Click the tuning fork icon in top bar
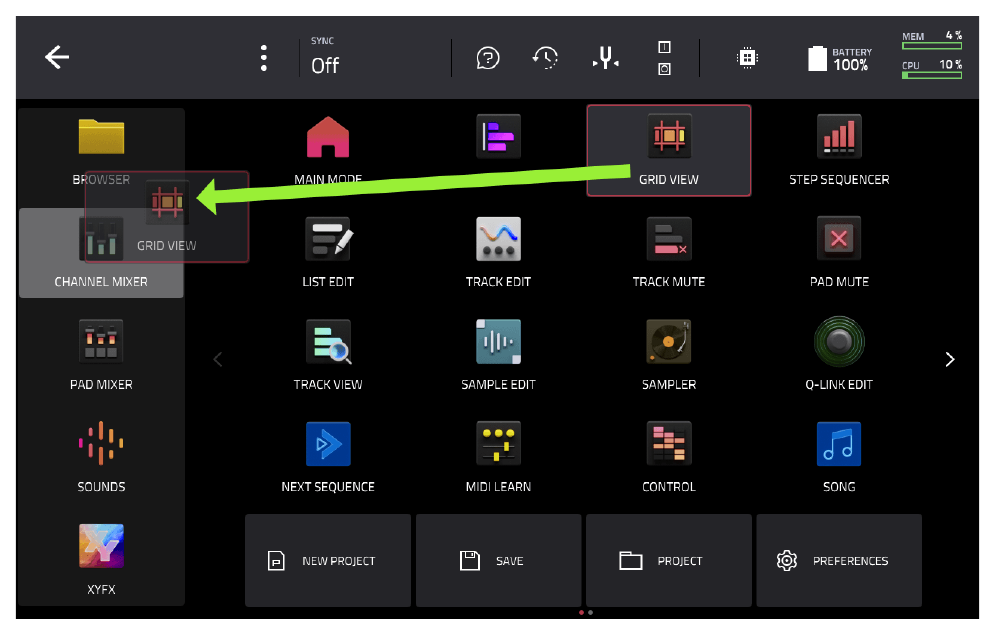Screen dimensions: 996x636 click(x=605, y=58)
